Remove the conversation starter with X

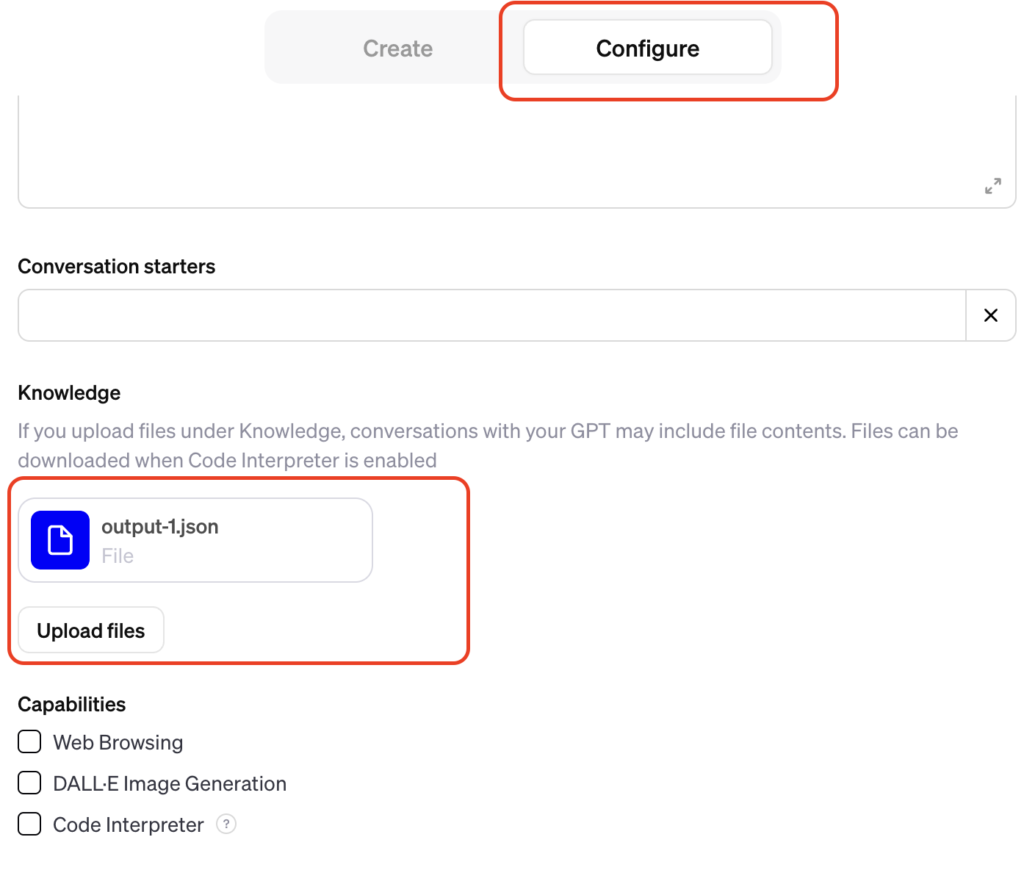point(990,315)
